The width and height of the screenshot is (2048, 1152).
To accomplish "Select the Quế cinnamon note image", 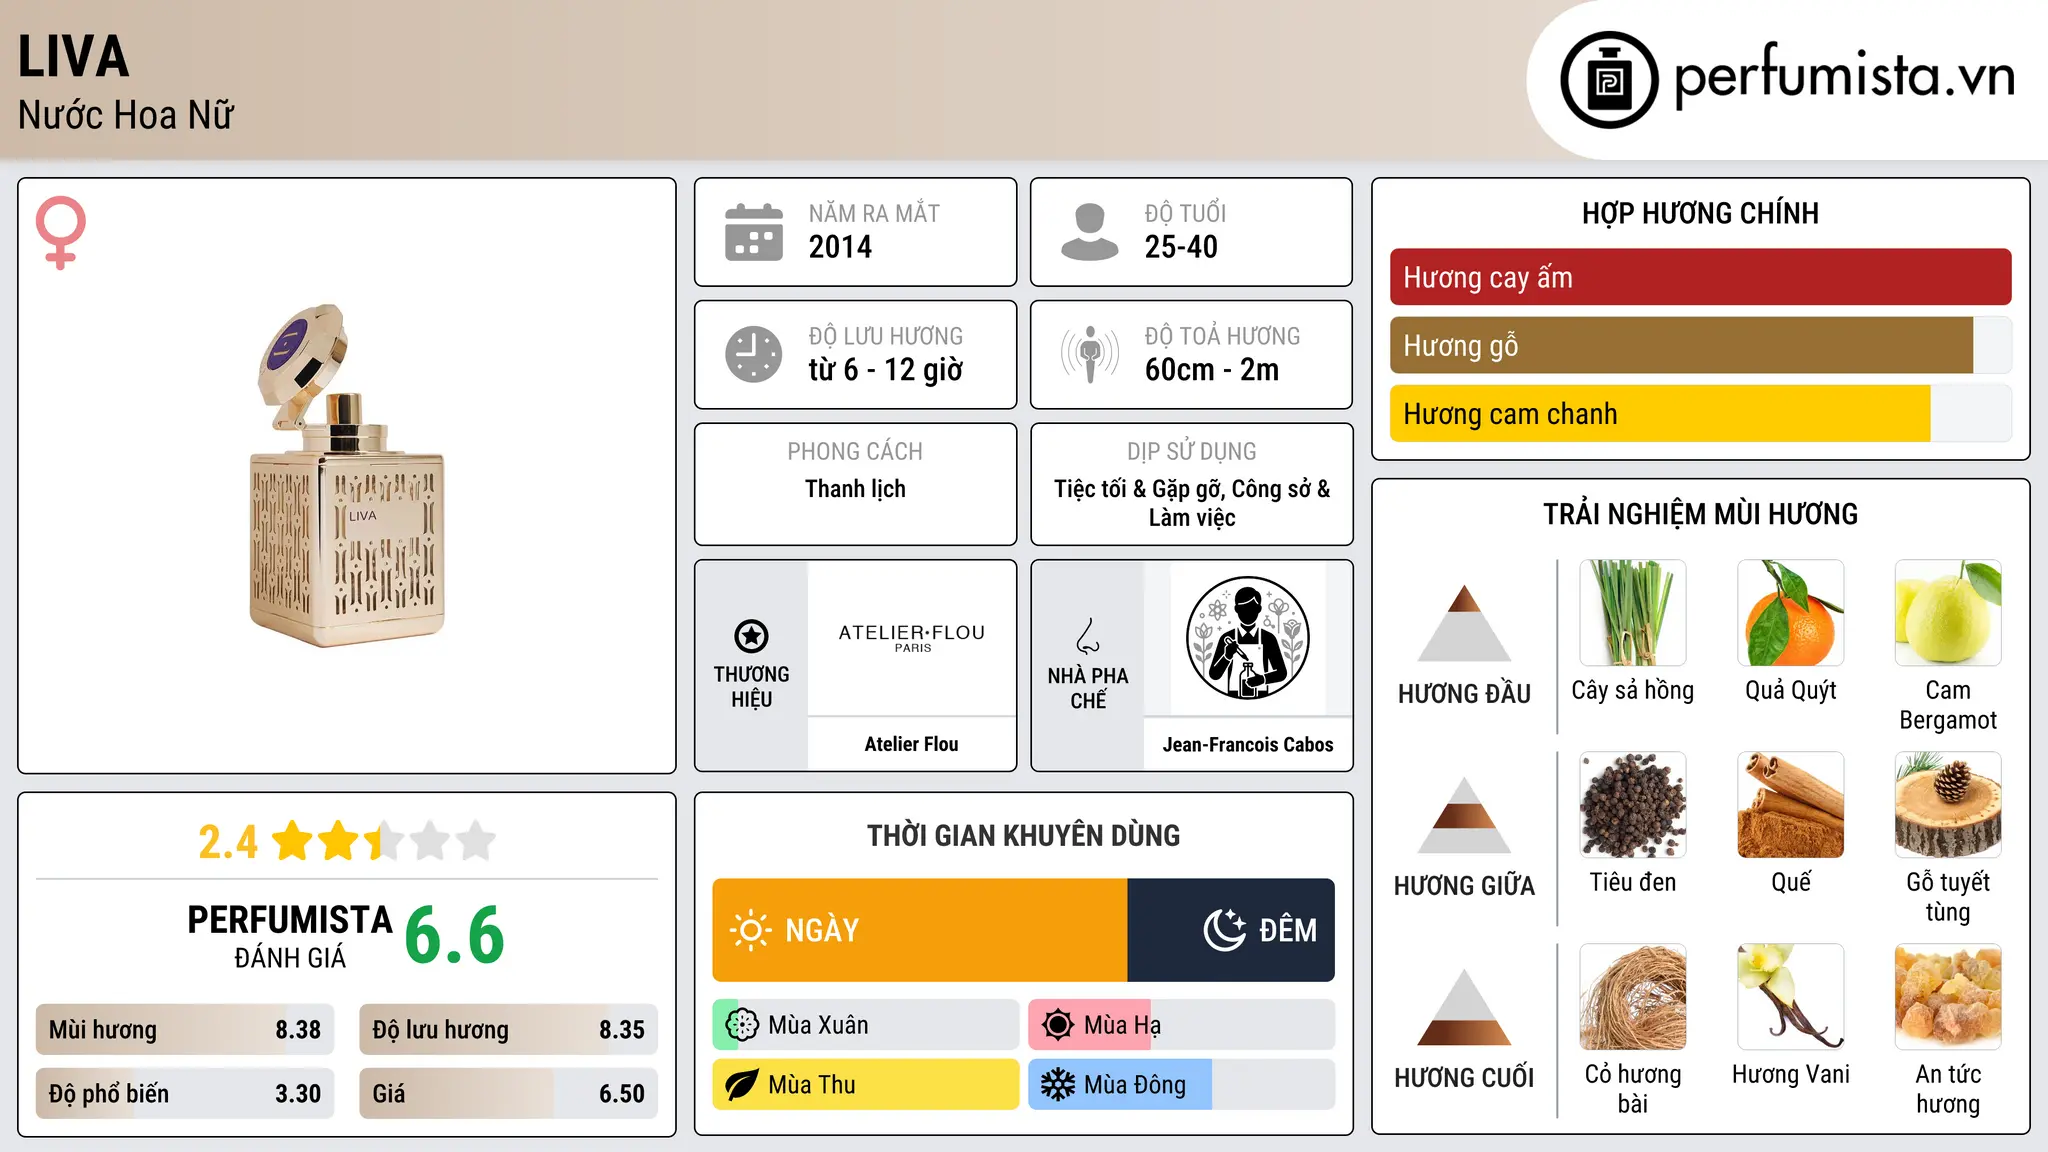I will click(x=1791, y=805).
